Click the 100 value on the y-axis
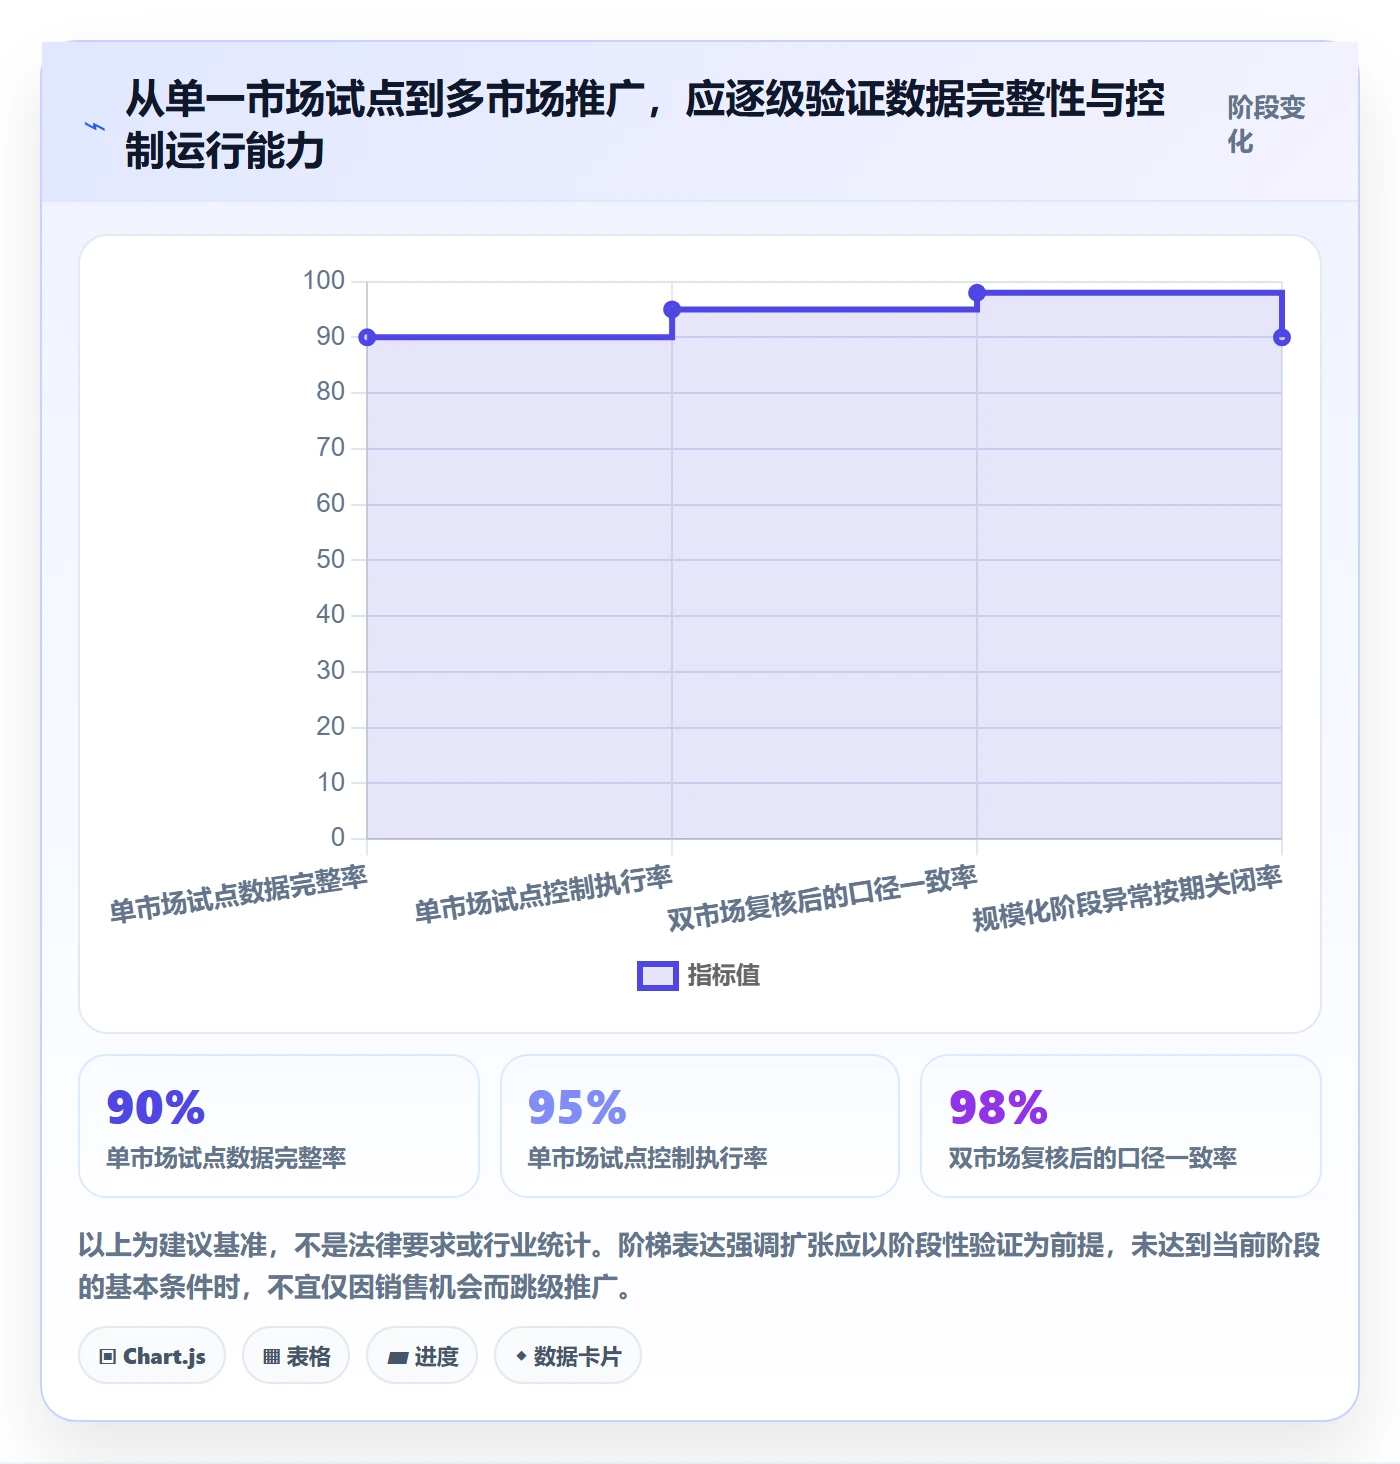 pyautogui.click(x=324, y=281)
